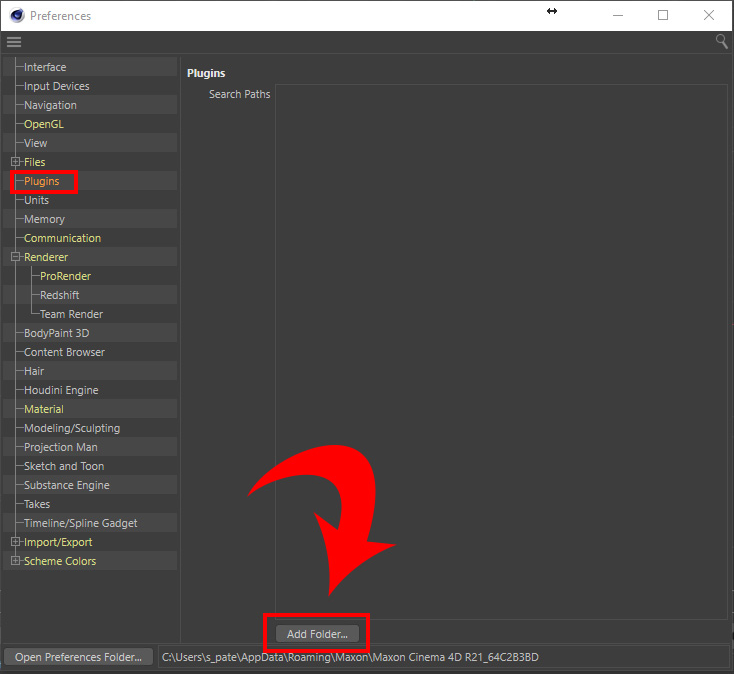Click the Cinema 4D logo icon

(x=16, y=16)
